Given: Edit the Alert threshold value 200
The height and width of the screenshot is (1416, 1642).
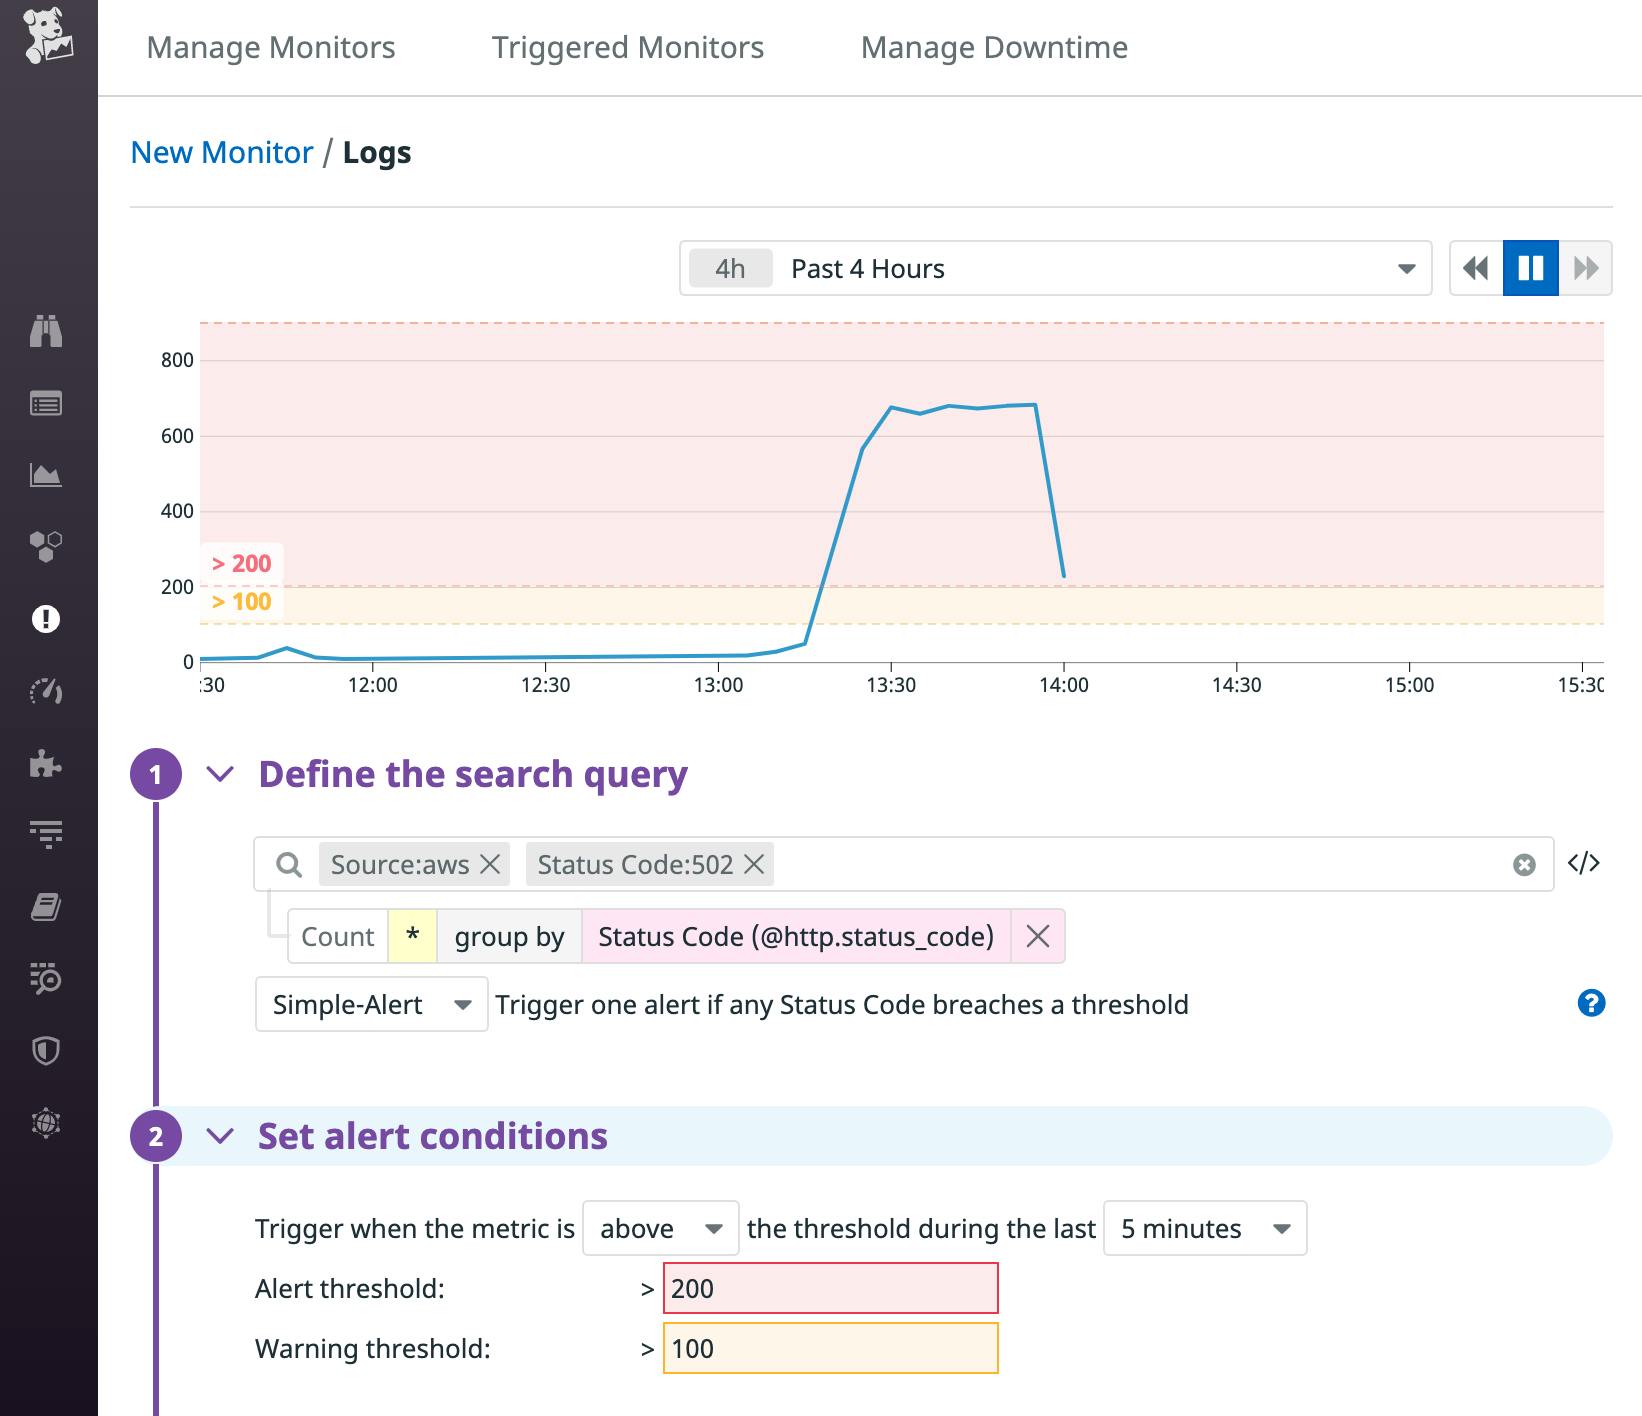Looking at the screenshot, I should [x=831, y=1289].
